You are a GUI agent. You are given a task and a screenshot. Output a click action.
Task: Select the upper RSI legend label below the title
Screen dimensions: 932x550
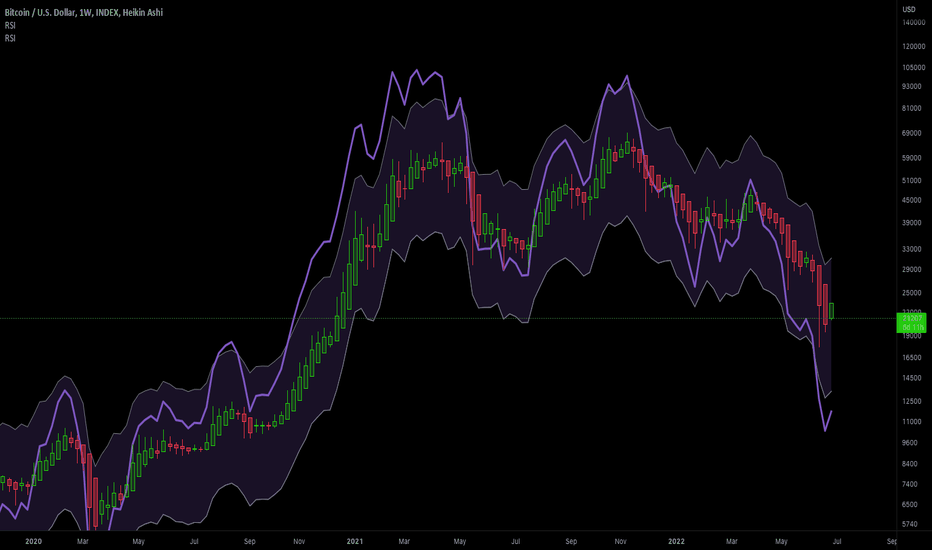click(x=10, y=26)
